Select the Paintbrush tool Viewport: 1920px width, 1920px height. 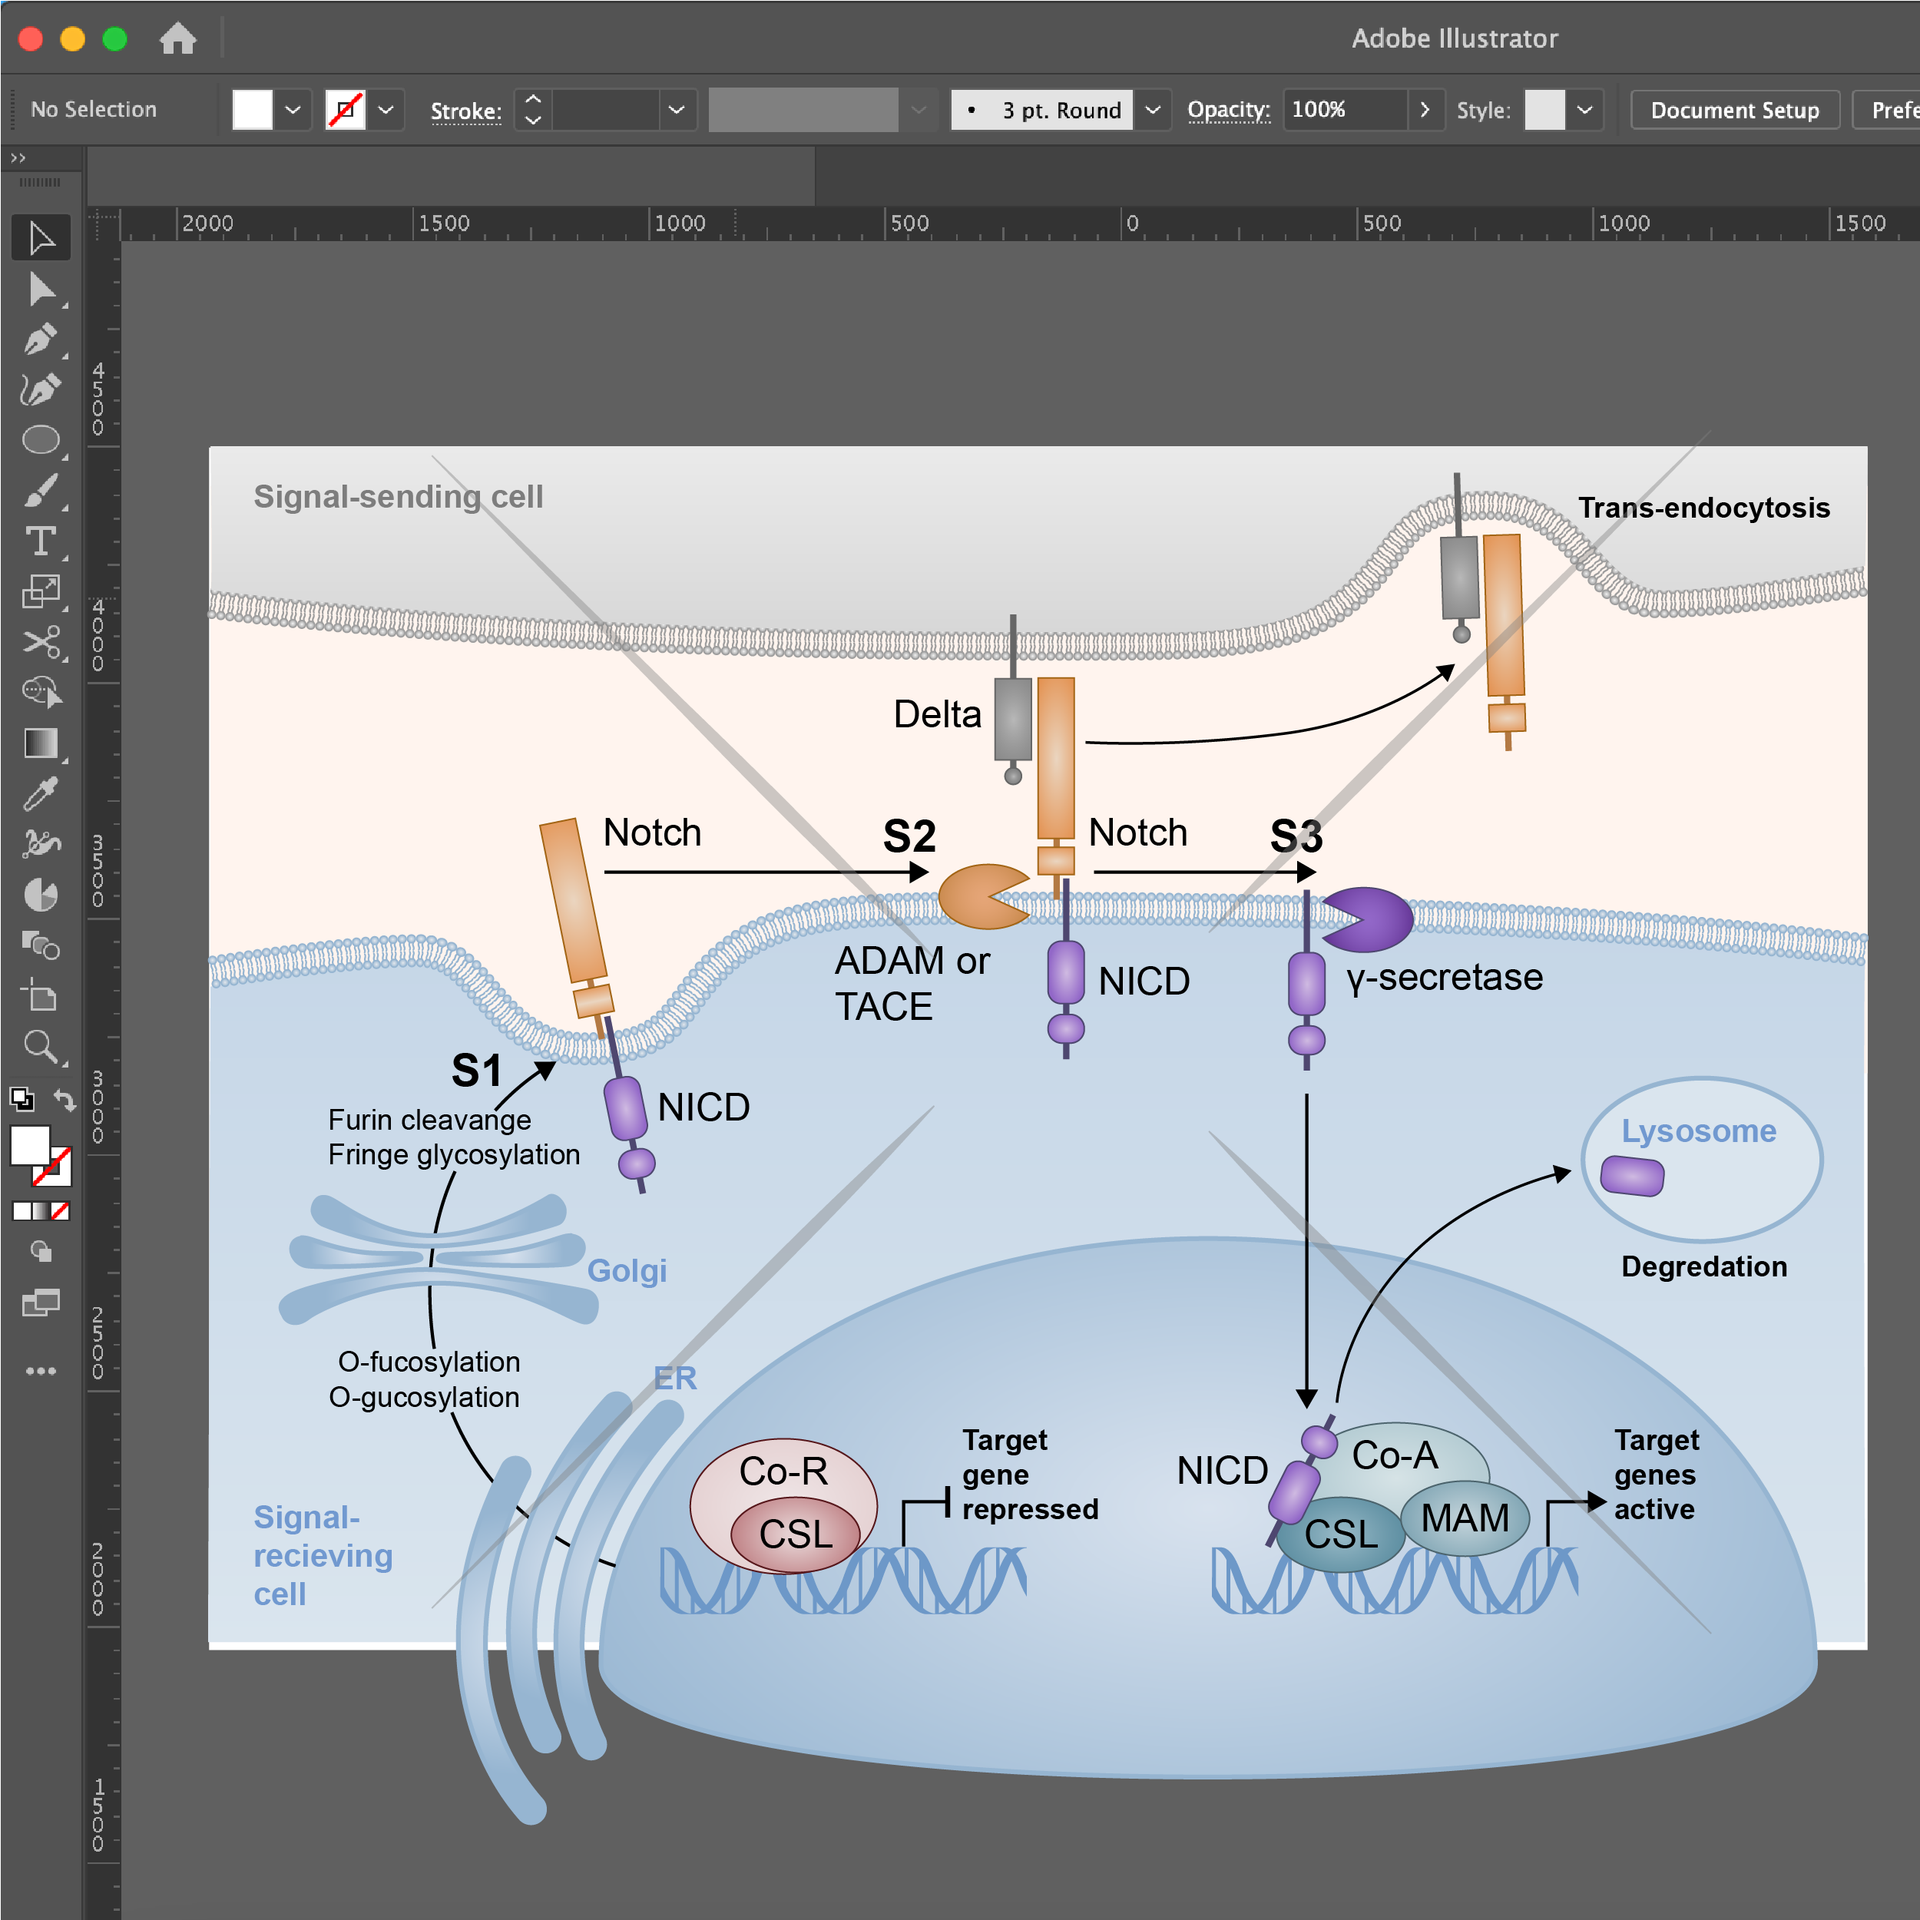[41, 491]
